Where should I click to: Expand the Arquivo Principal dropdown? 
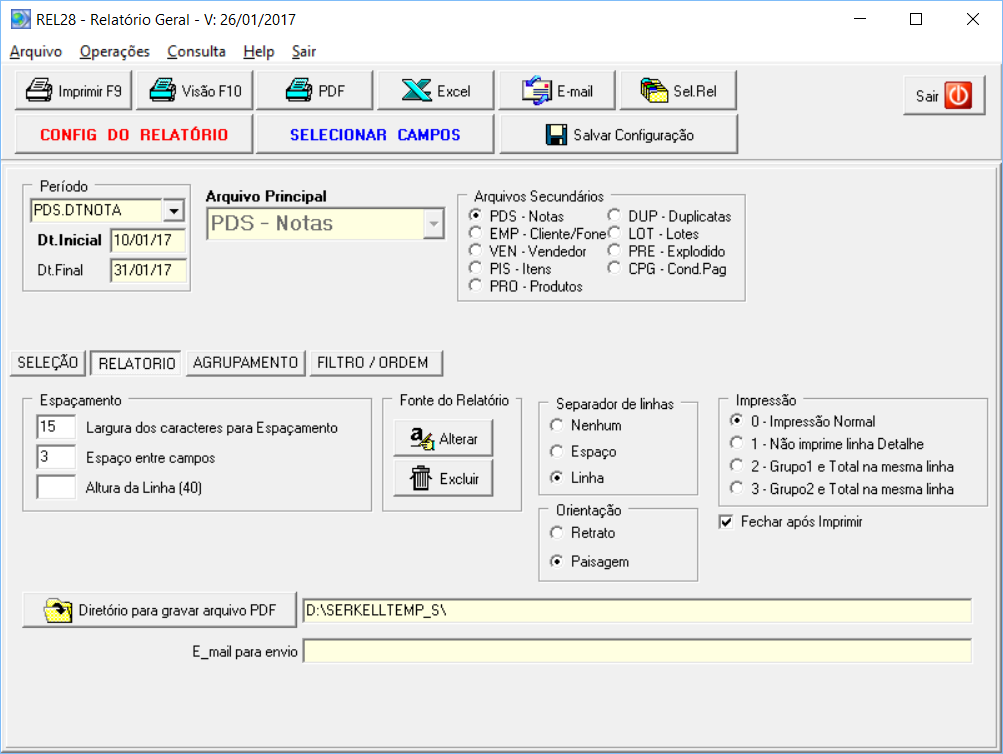pyautogui.click(x=434, y=224)
